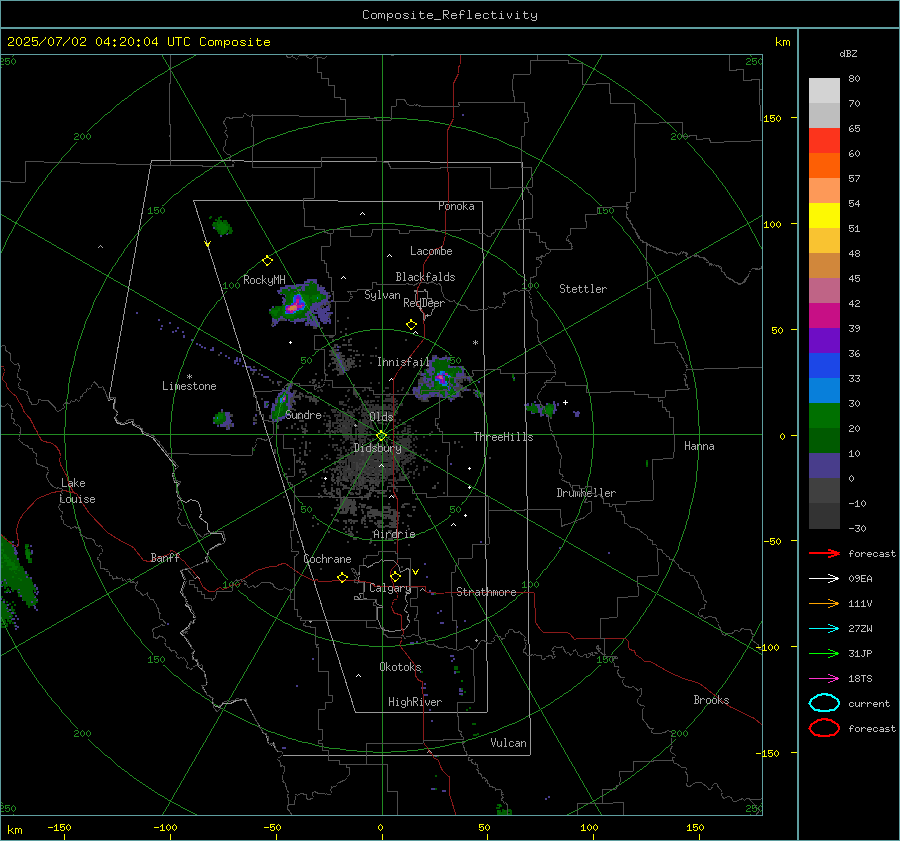Click the RedDeer city label
The height and width of the screenshot is (841, 900).
424,303
